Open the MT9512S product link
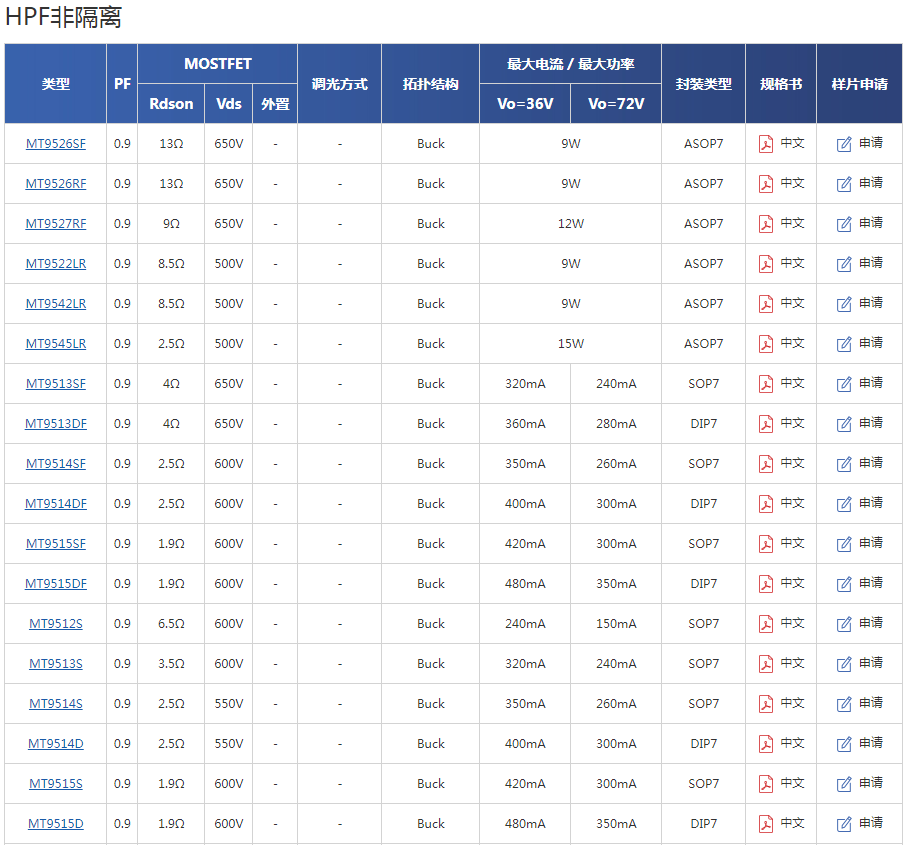 [x=56, y=624]
